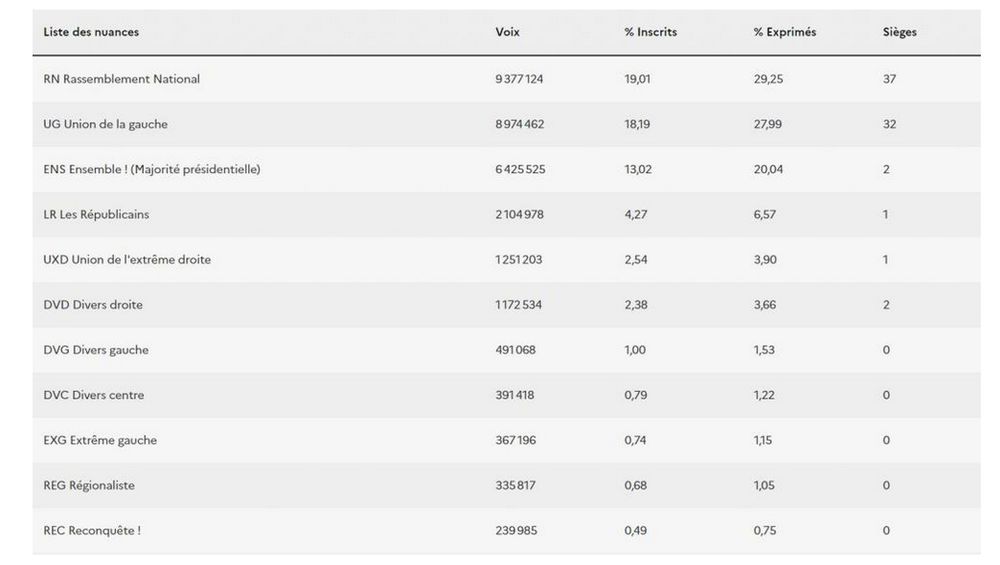Image resolution: width=1000 pixels, height=565 pixels.
Task: Click the 27,99 percentage for Union de la gauche
Action: (768, 124)
